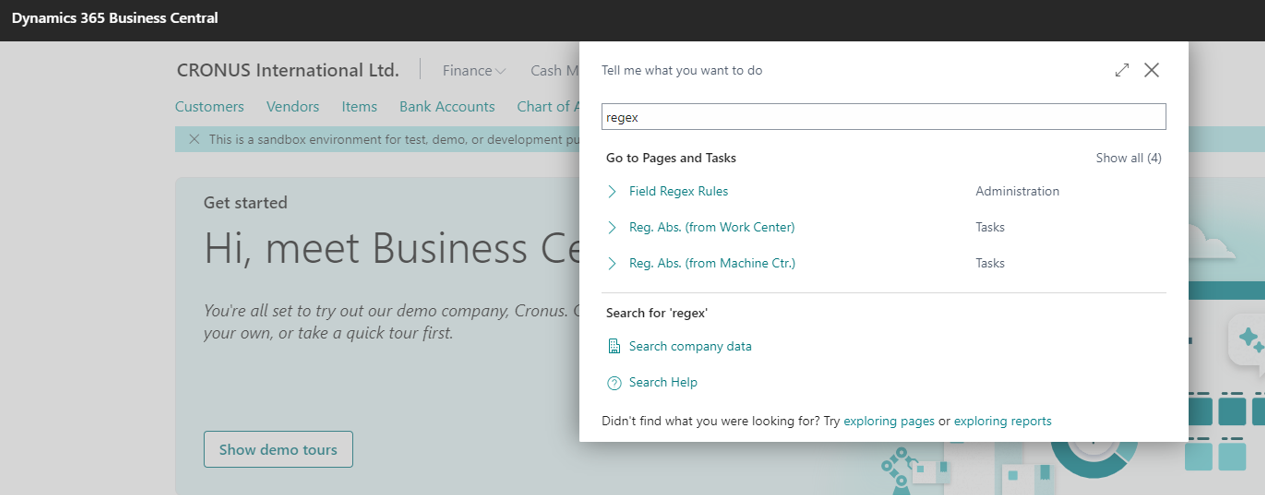Open Reg. Abs. (from Machine Ctr.) task
Image resolution: width=1265 pixels, height=495 pixels.
pyautogui.click(x=711, y=263)
